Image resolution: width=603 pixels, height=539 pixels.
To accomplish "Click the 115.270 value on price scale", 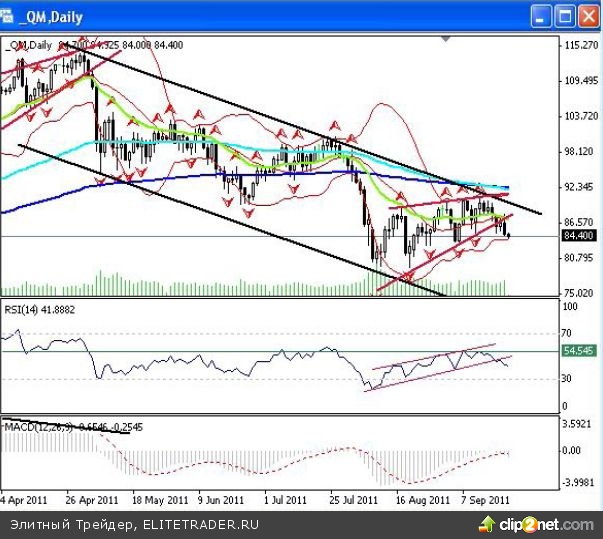I will click(x=579, y=46).
